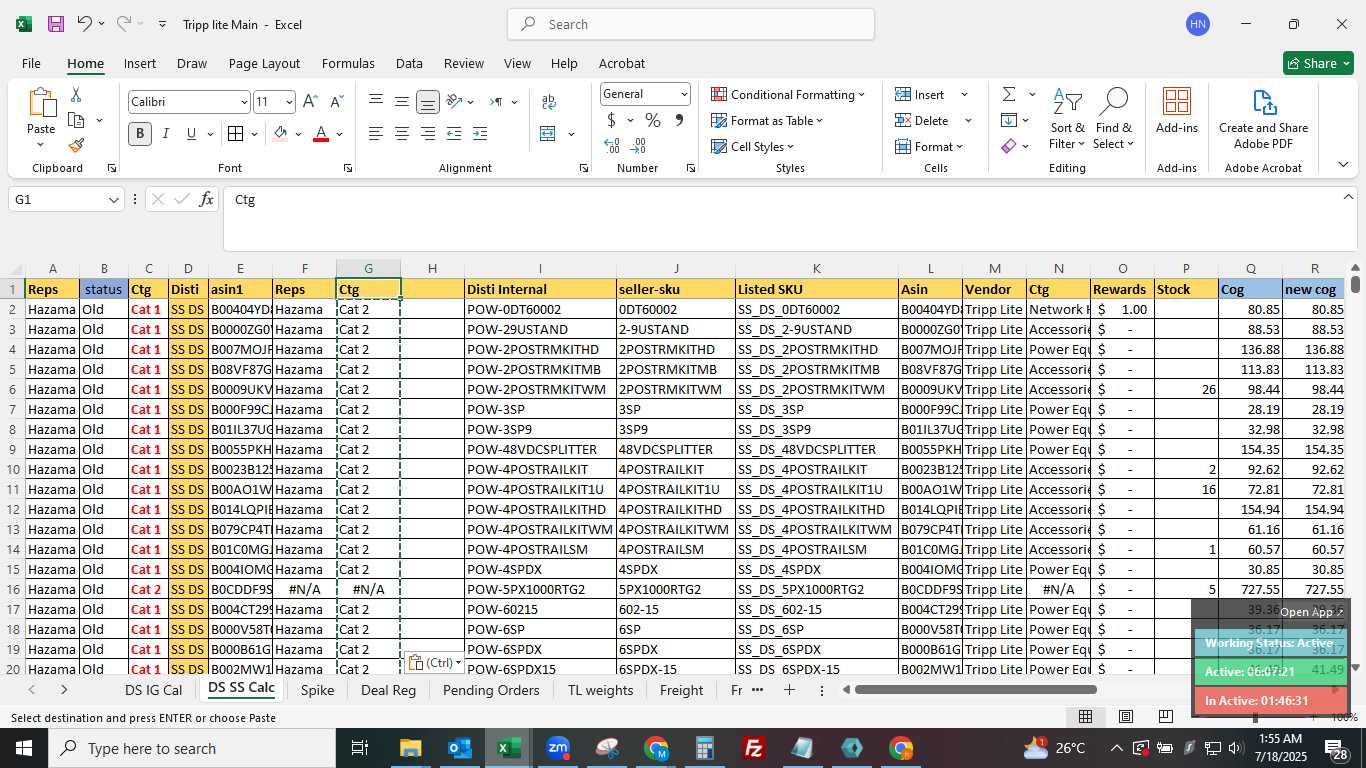Toggle Underline formatting
Image resolution: width=1366 pixels, height=768 pixels.
pos(191,134)
